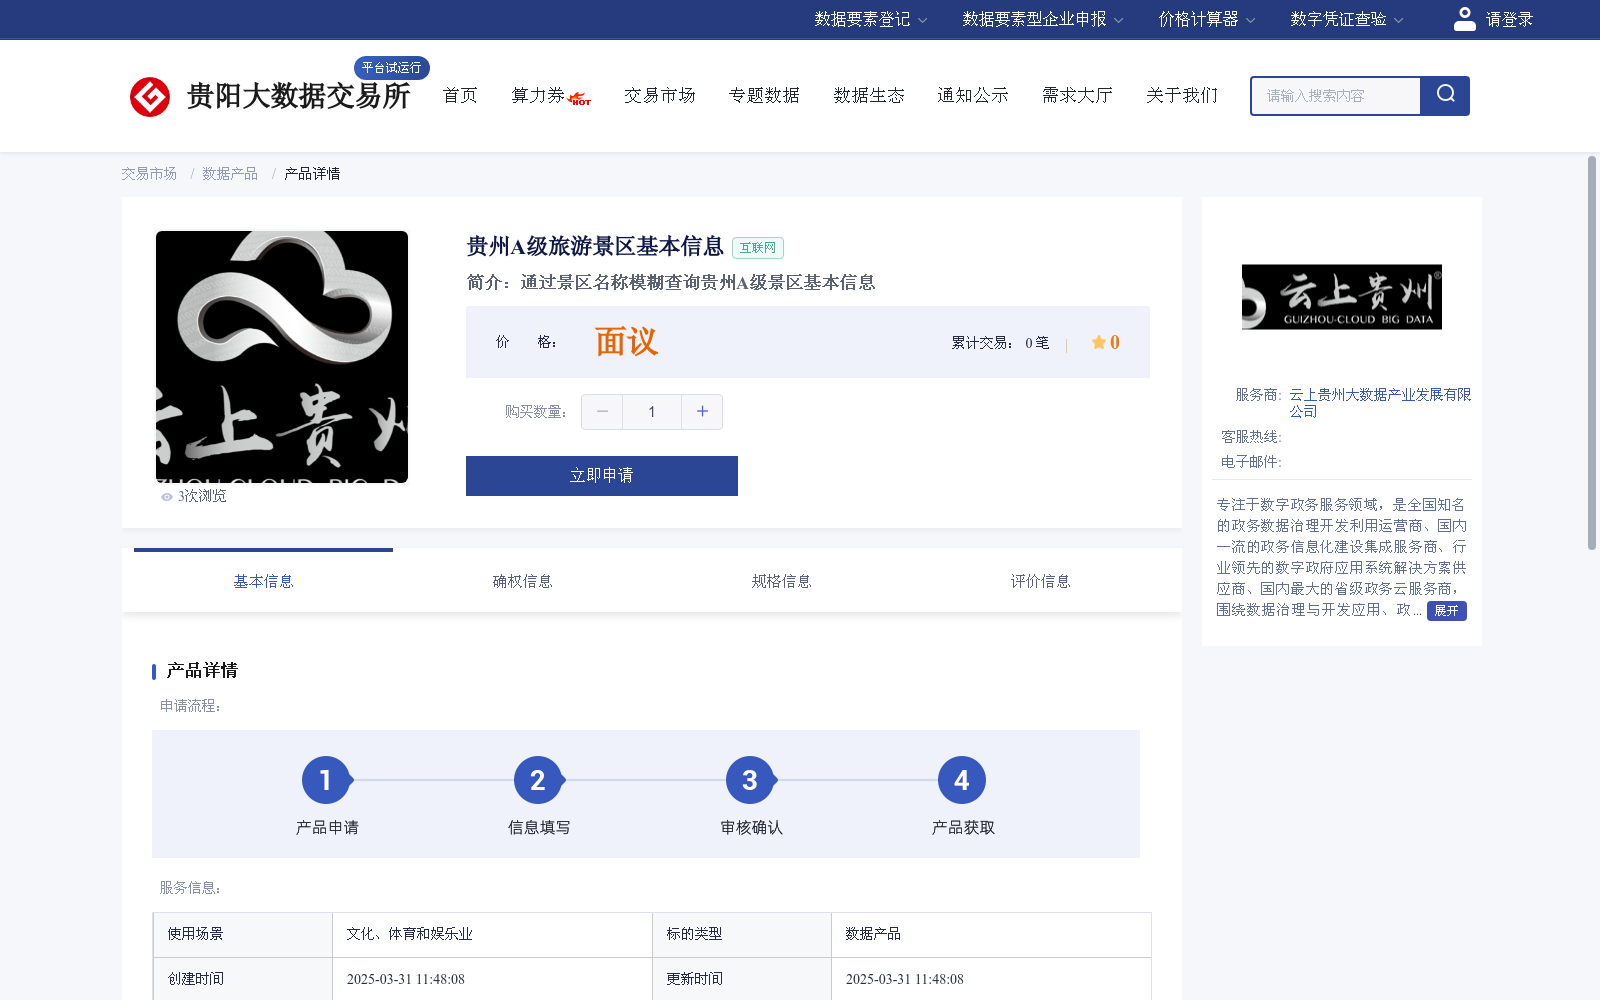Click the search input field

(1336, 96)
